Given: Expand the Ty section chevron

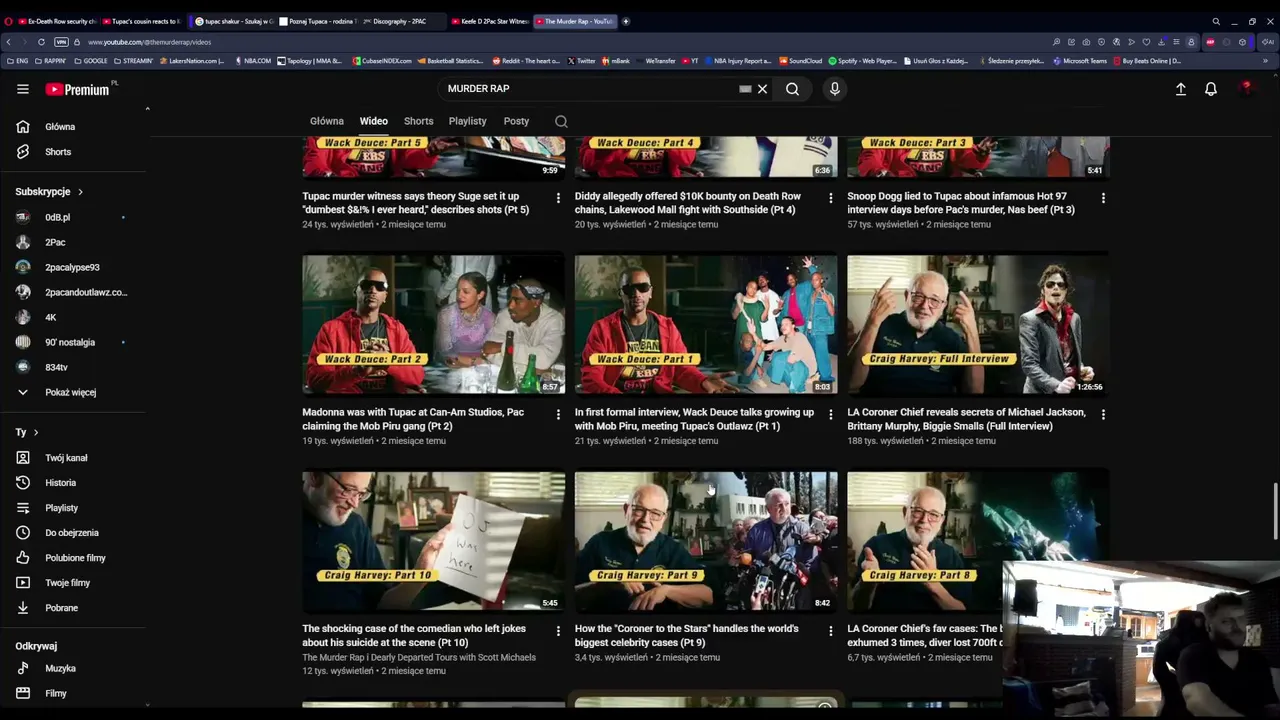Looking at the screenshot, I should coord(36,433).
